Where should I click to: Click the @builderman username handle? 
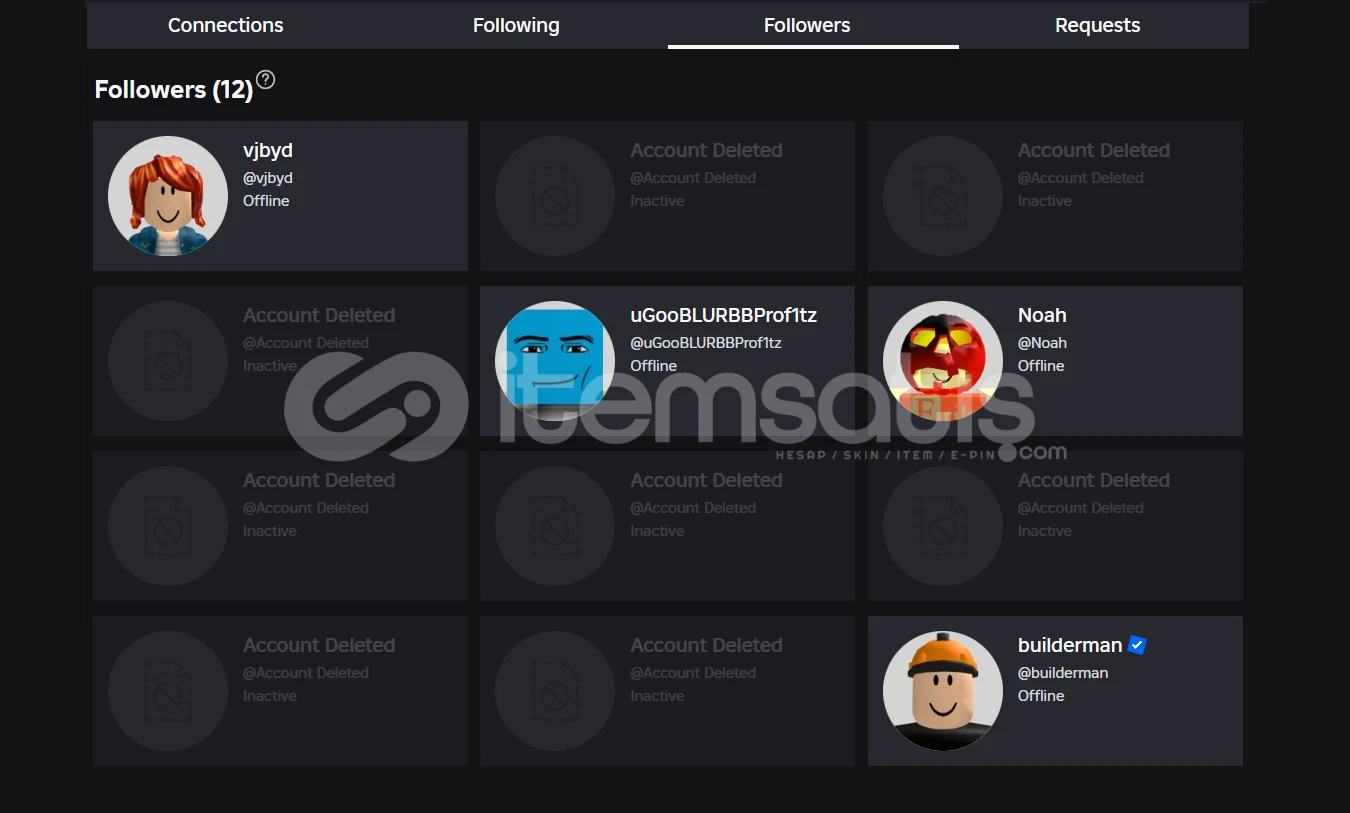[1063, 673]
